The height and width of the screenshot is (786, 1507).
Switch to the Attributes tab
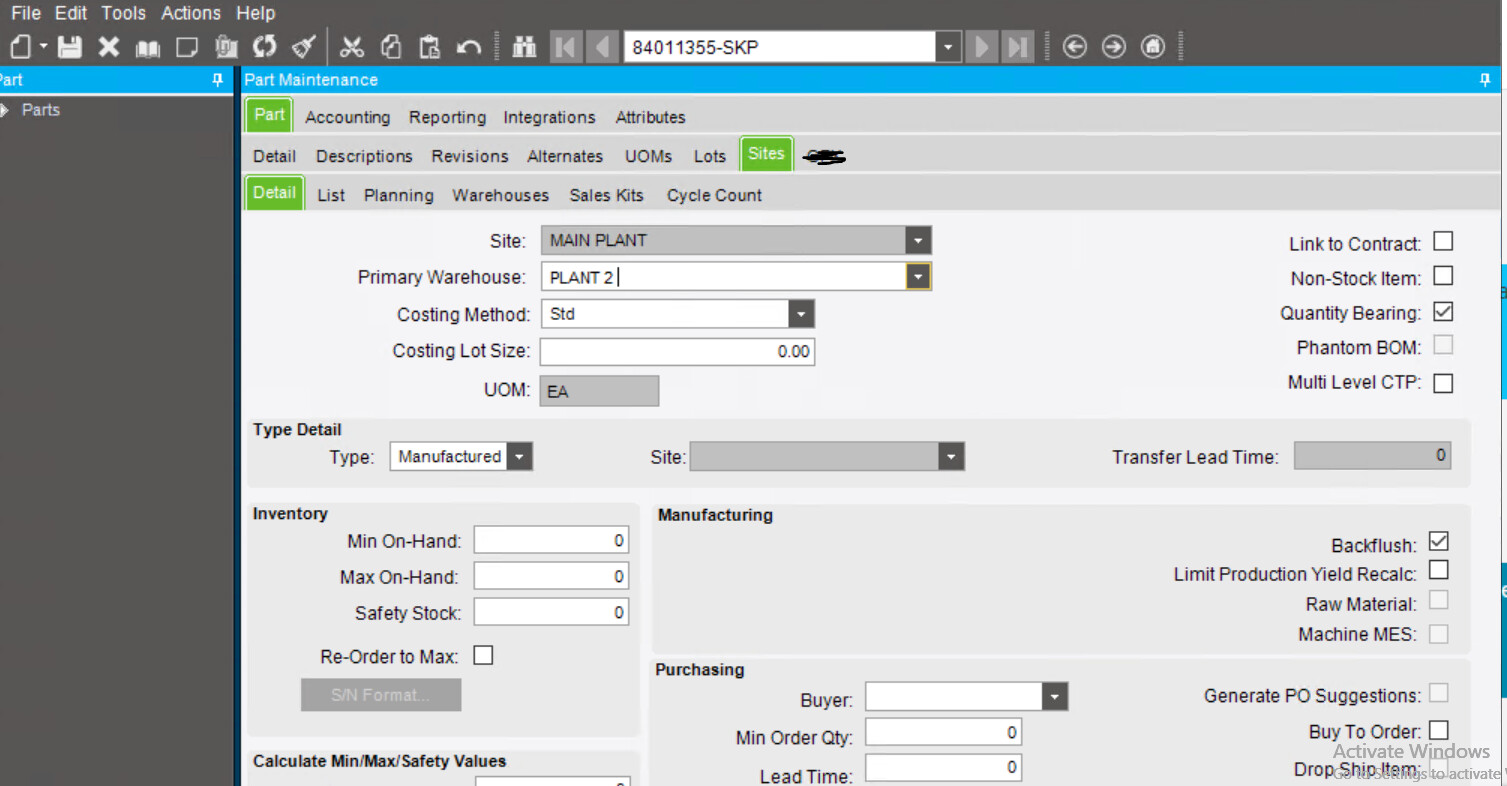[x=650, y=117]
